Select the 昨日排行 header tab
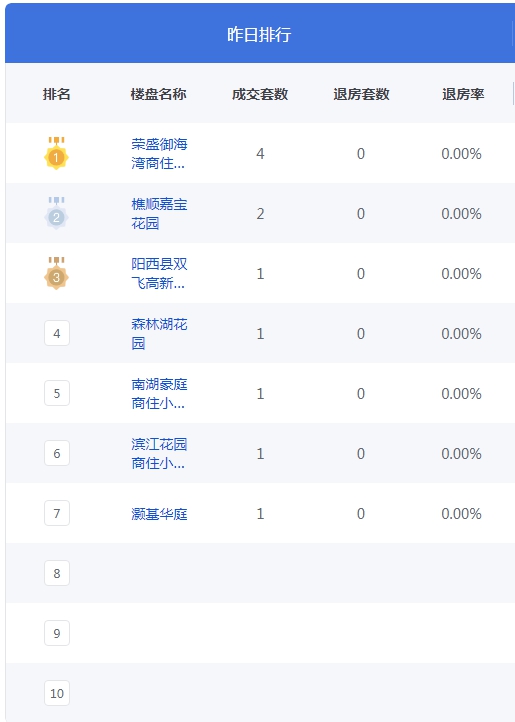This screenshot has height=722, width=515. click(259, 35)
